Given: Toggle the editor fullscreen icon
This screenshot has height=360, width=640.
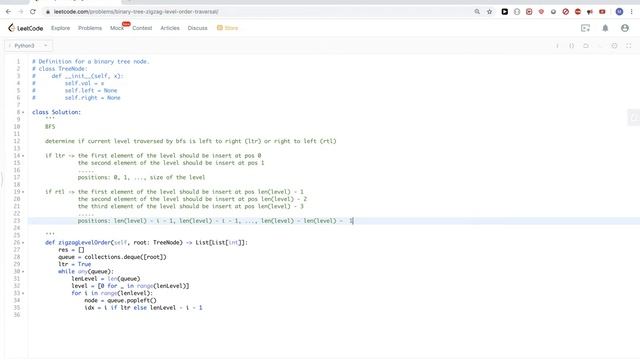Looking at the screenshot, I should point(629,46).
